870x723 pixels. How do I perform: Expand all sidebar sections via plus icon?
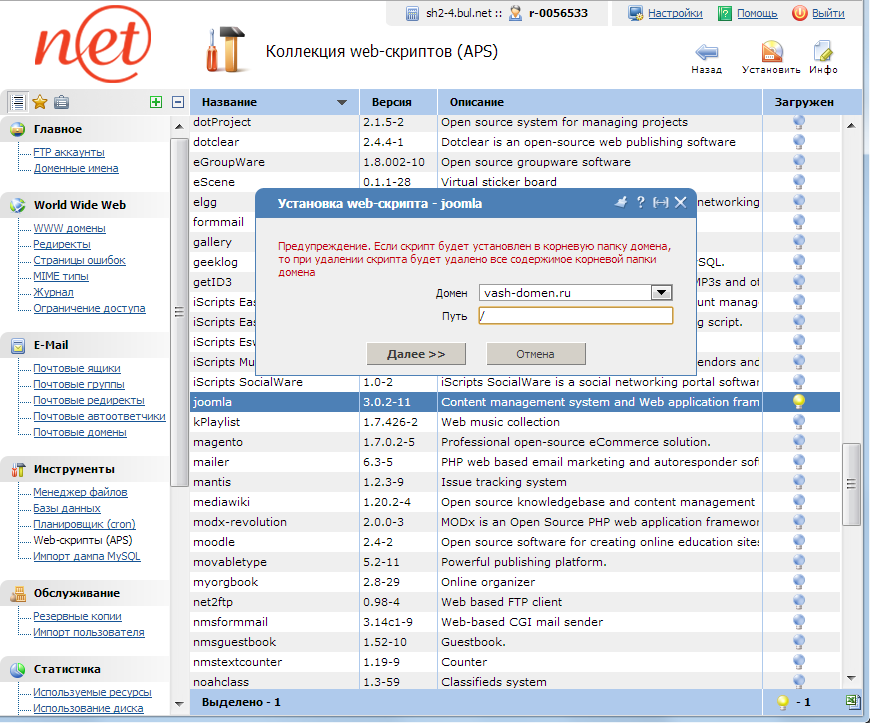tap(156, 101)
